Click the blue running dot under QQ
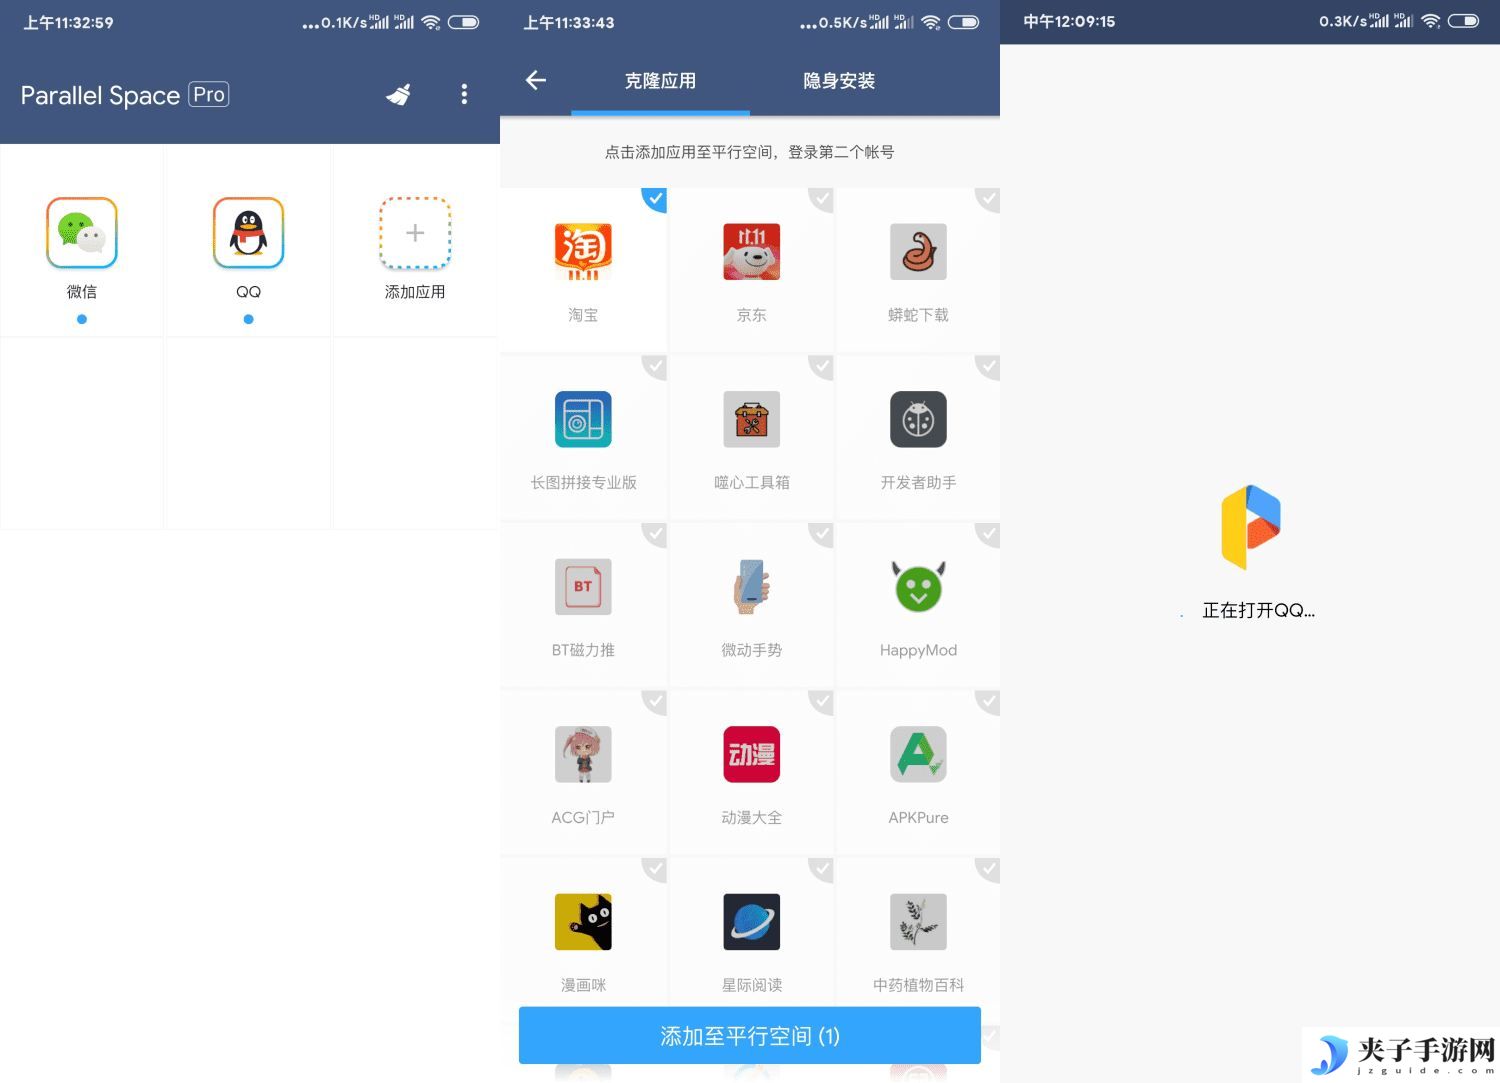The image size is (1500, 1083). [248, 319]
